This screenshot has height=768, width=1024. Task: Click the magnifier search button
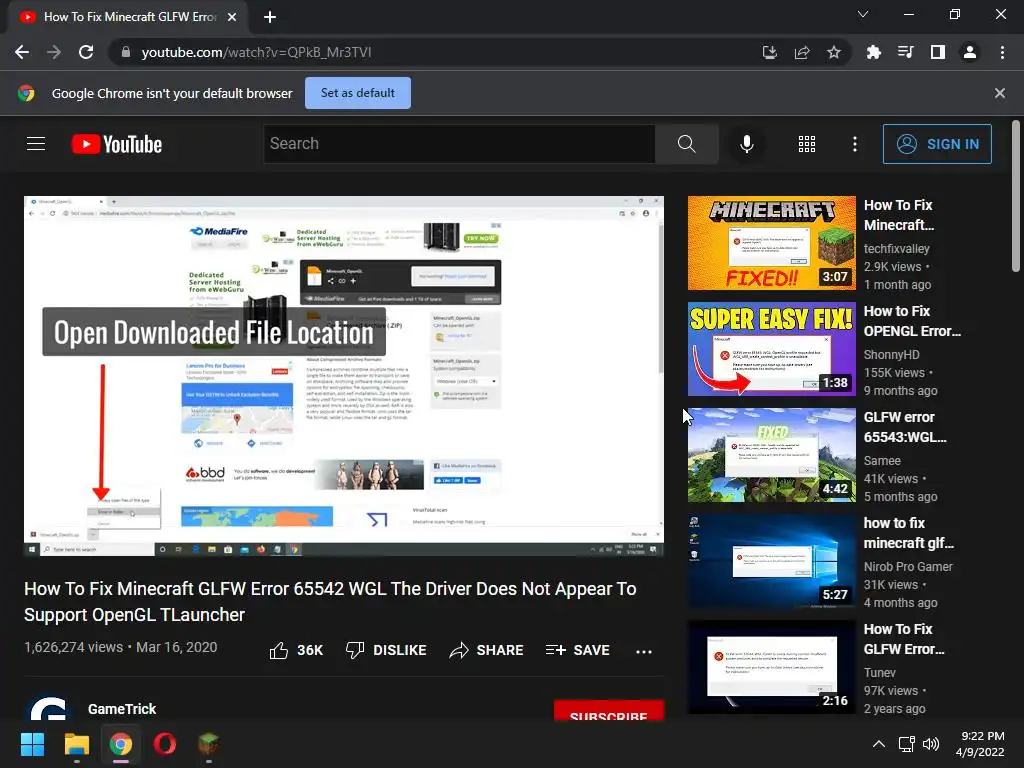686,144
